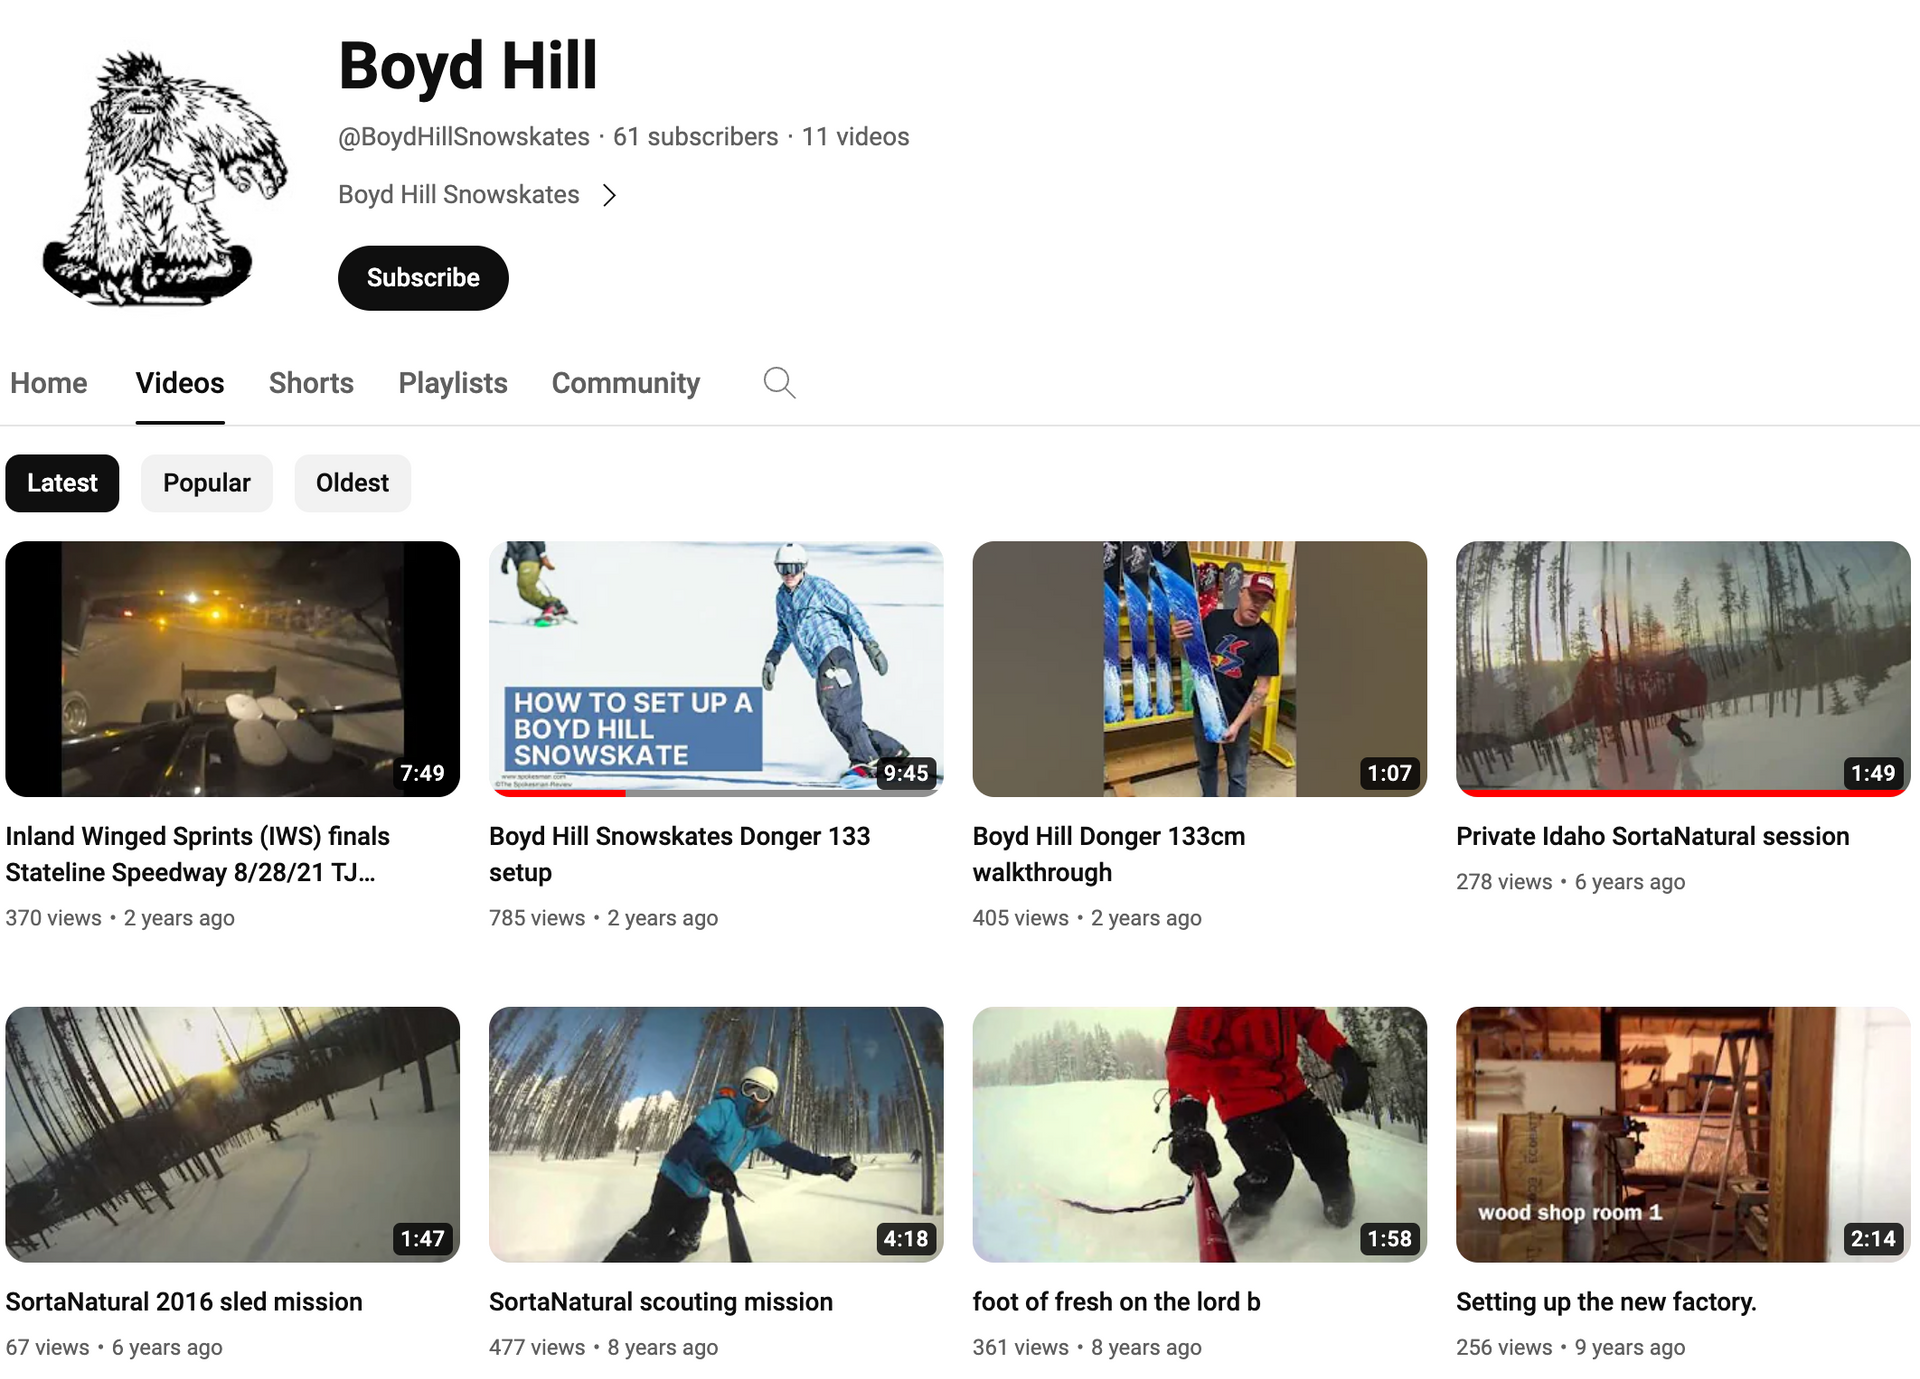
Task: Click '361 views • 8 years ago' metadata
Action: tap(1087, 1348)
